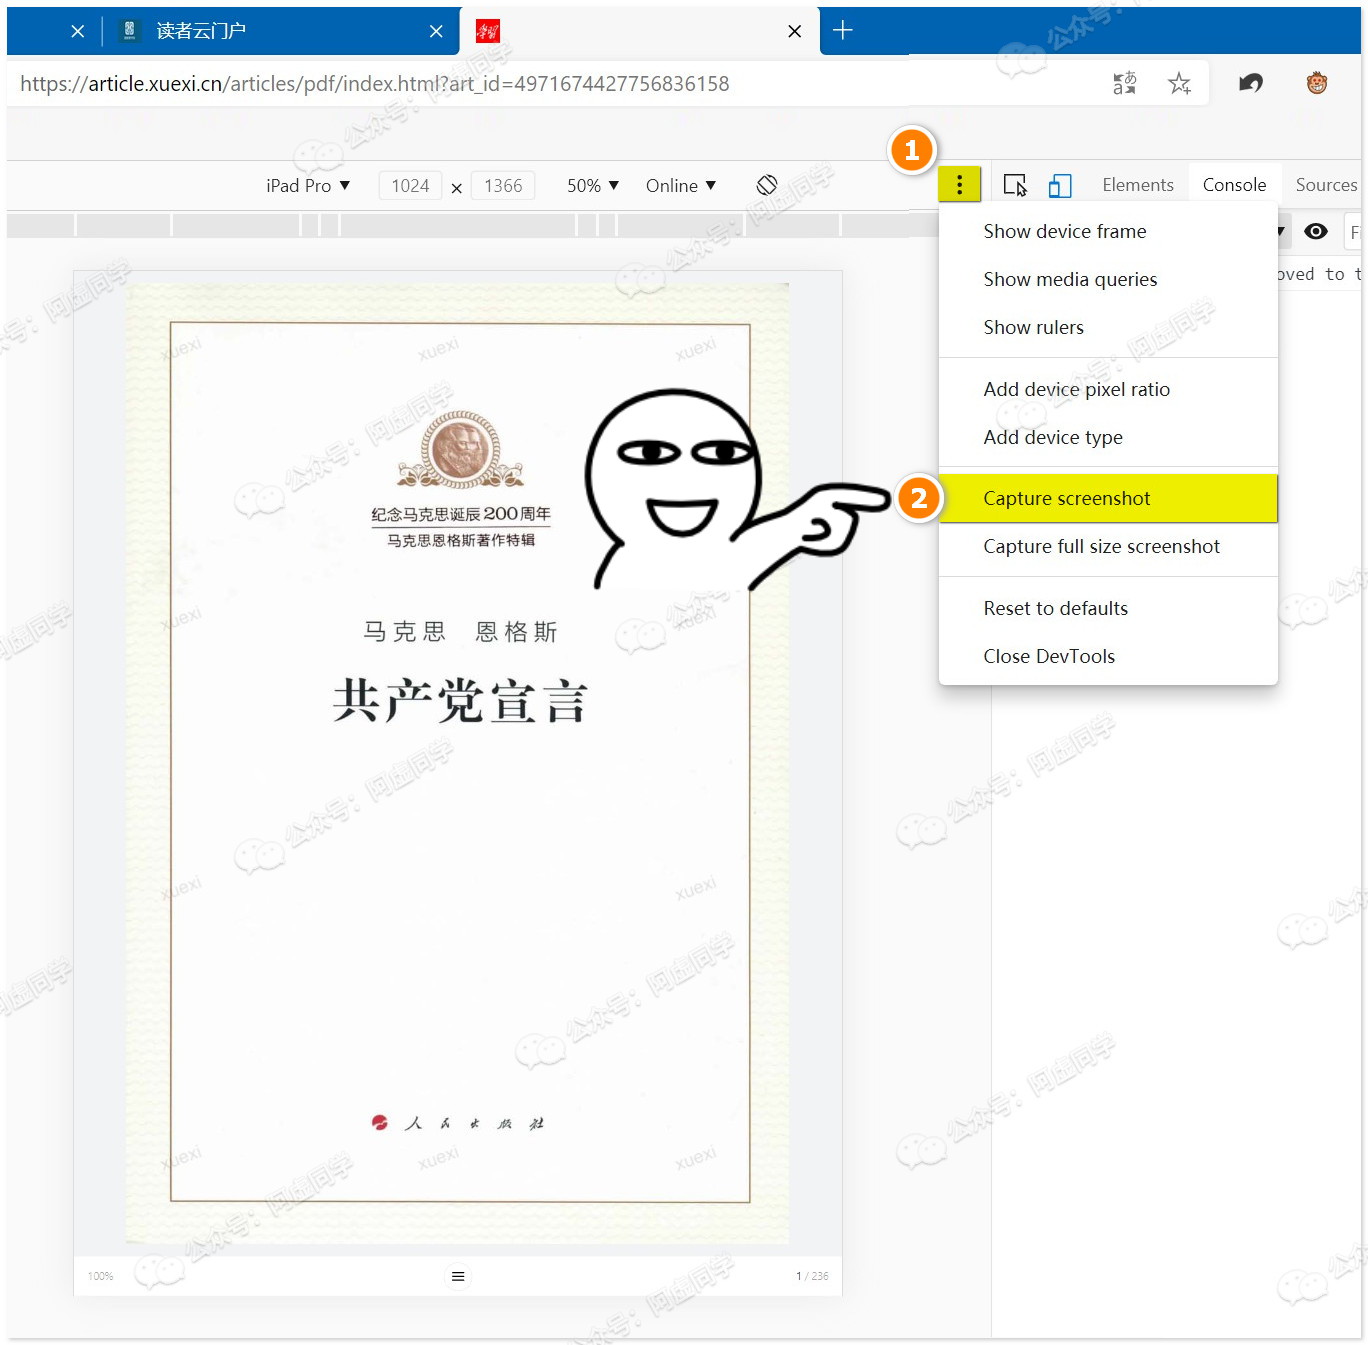Select the inspect element picker icon

tap(1015, 185)
